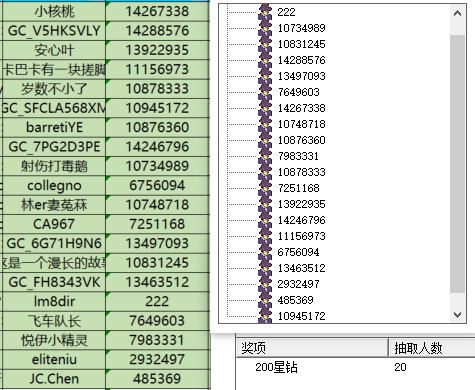Click the person icon beside 10878333 in list
Screen dimensions: 475x390
click(x=265, y=172)
